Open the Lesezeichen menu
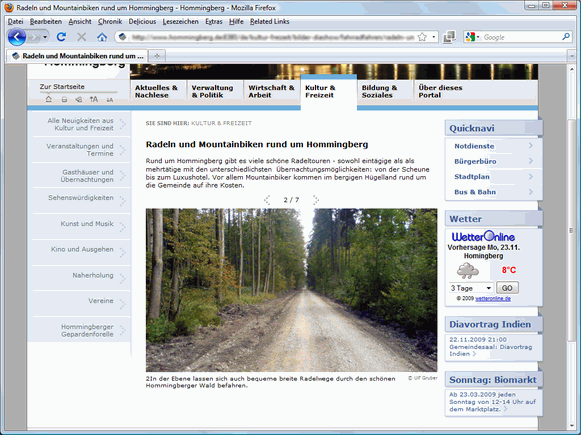The image size is (581, 435). coord(180,21)
